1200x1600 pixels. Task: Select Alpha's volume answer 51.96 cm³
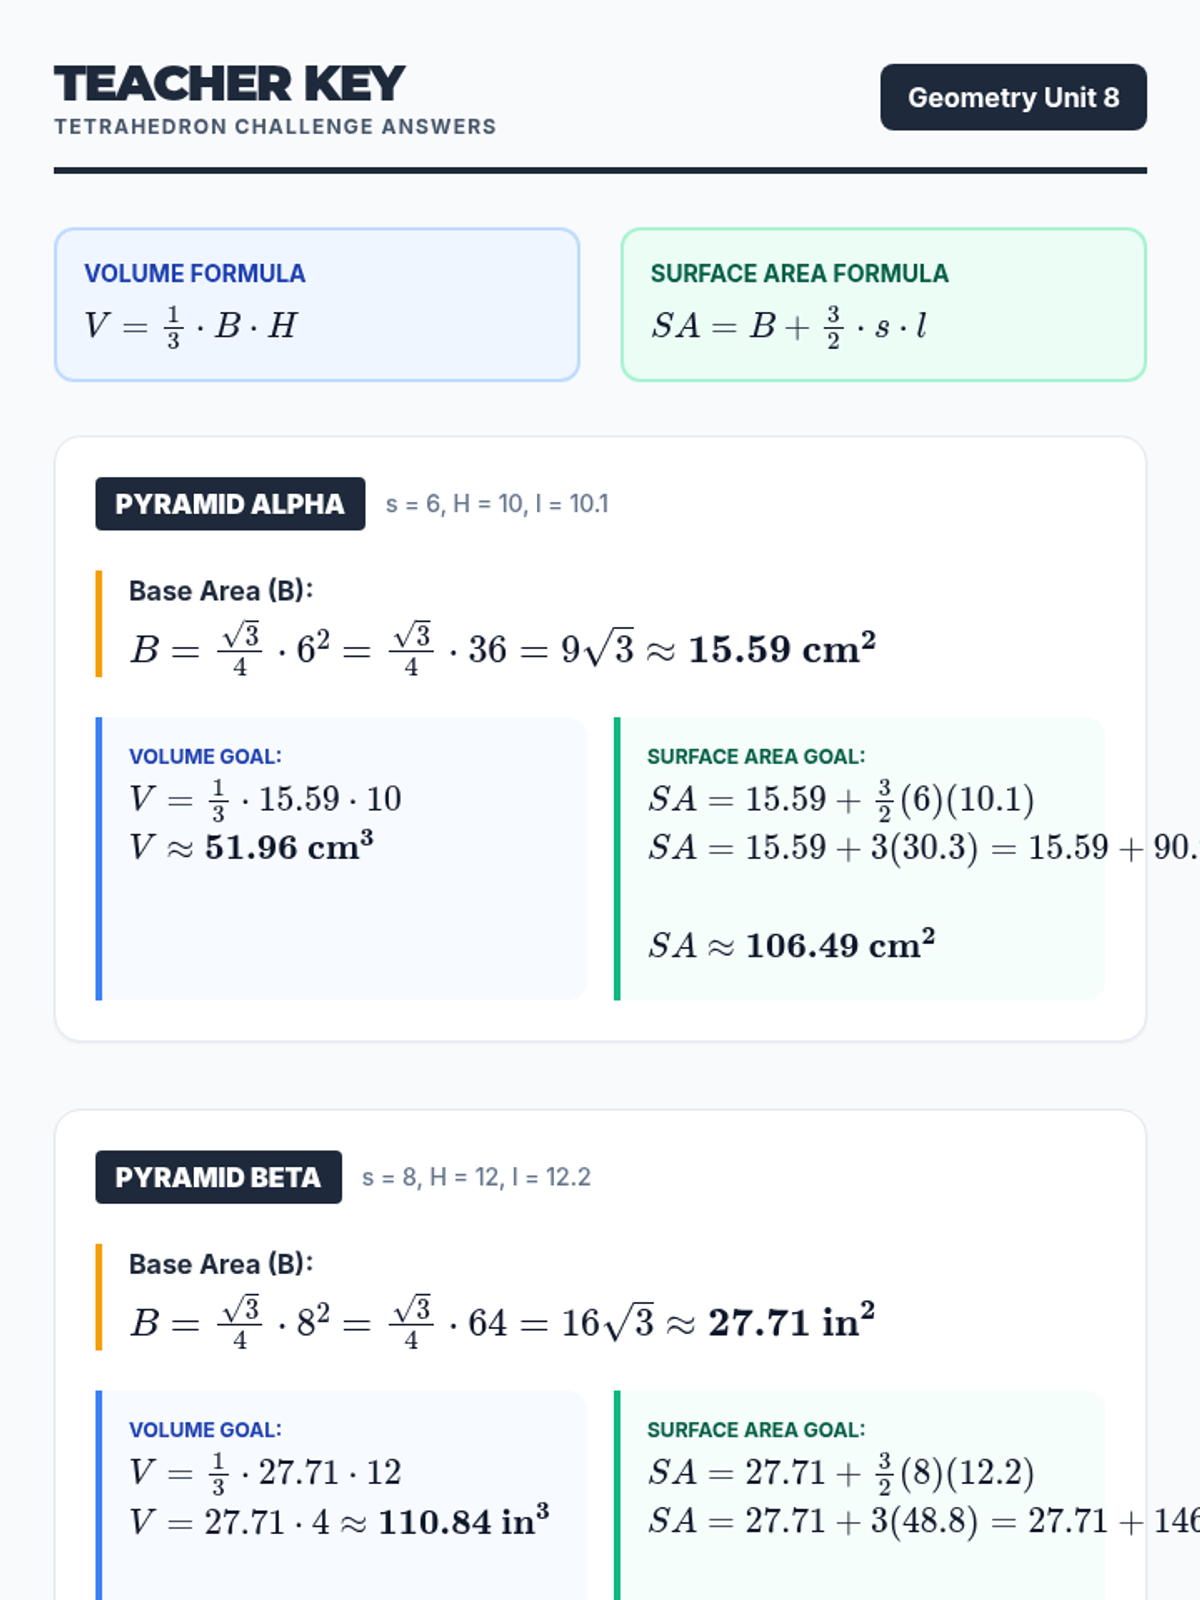click(x=289, y=847)
